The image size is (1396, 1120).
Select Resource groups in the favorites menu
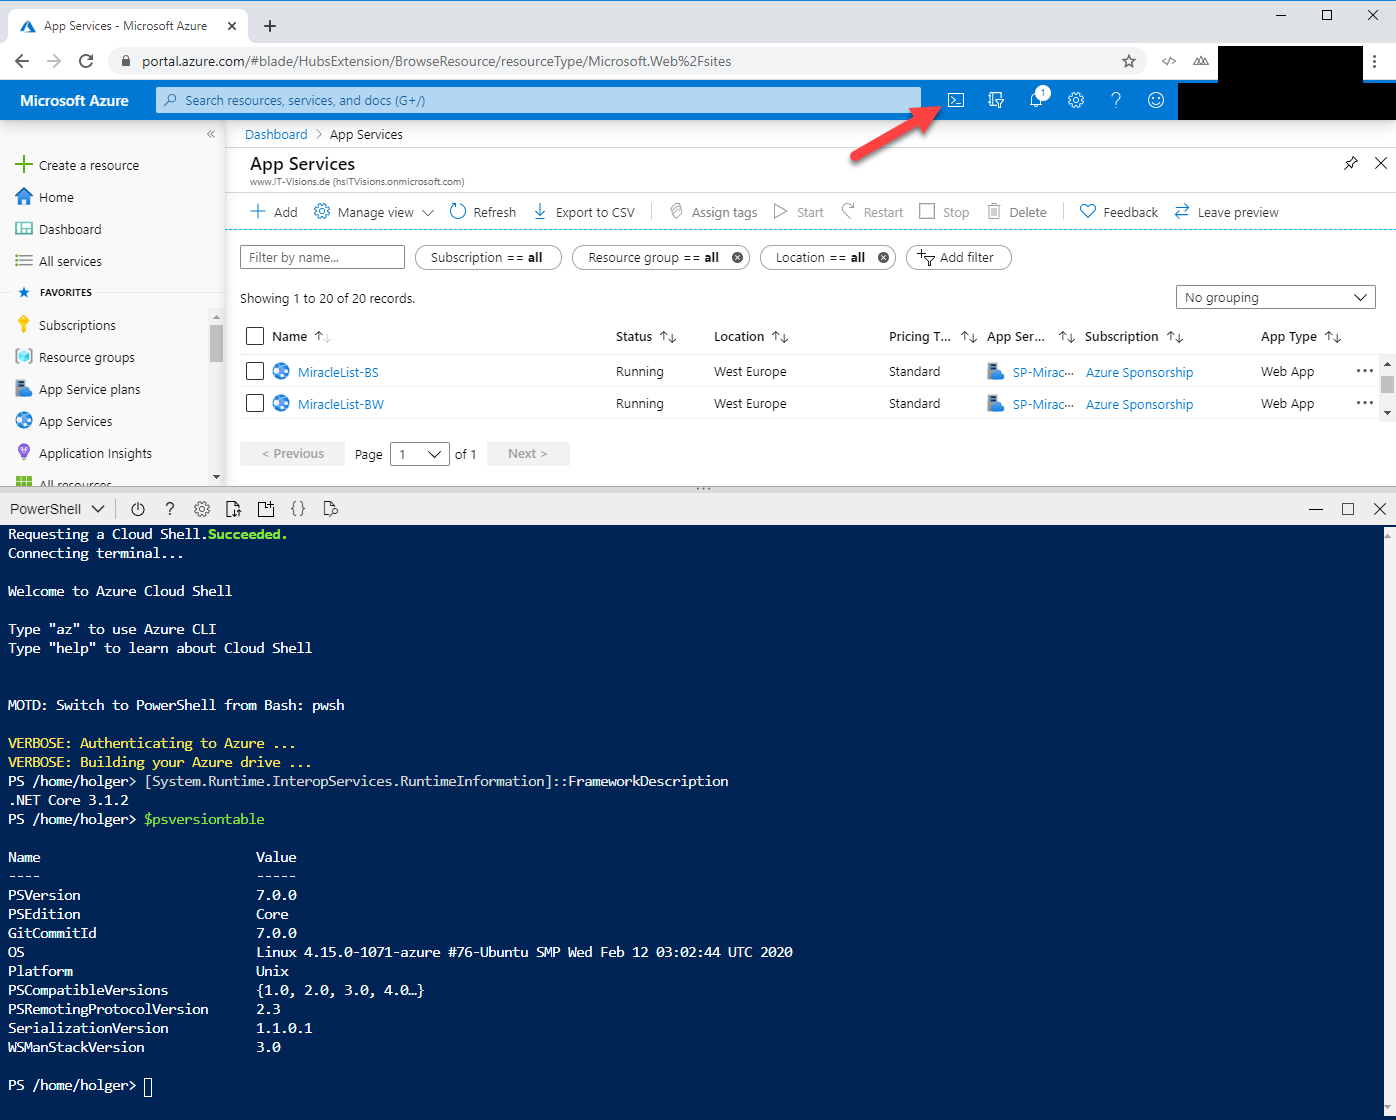tap(86, 357)
